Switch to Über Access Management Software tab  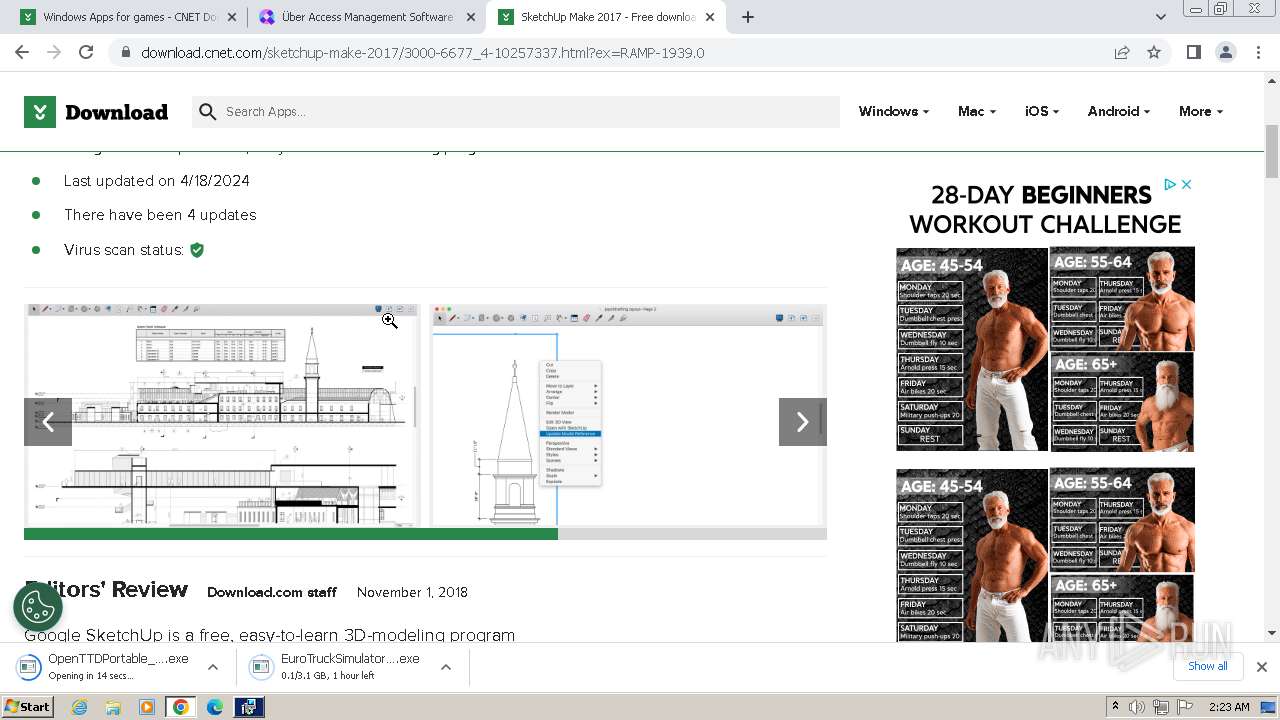[x=366, y=17]
